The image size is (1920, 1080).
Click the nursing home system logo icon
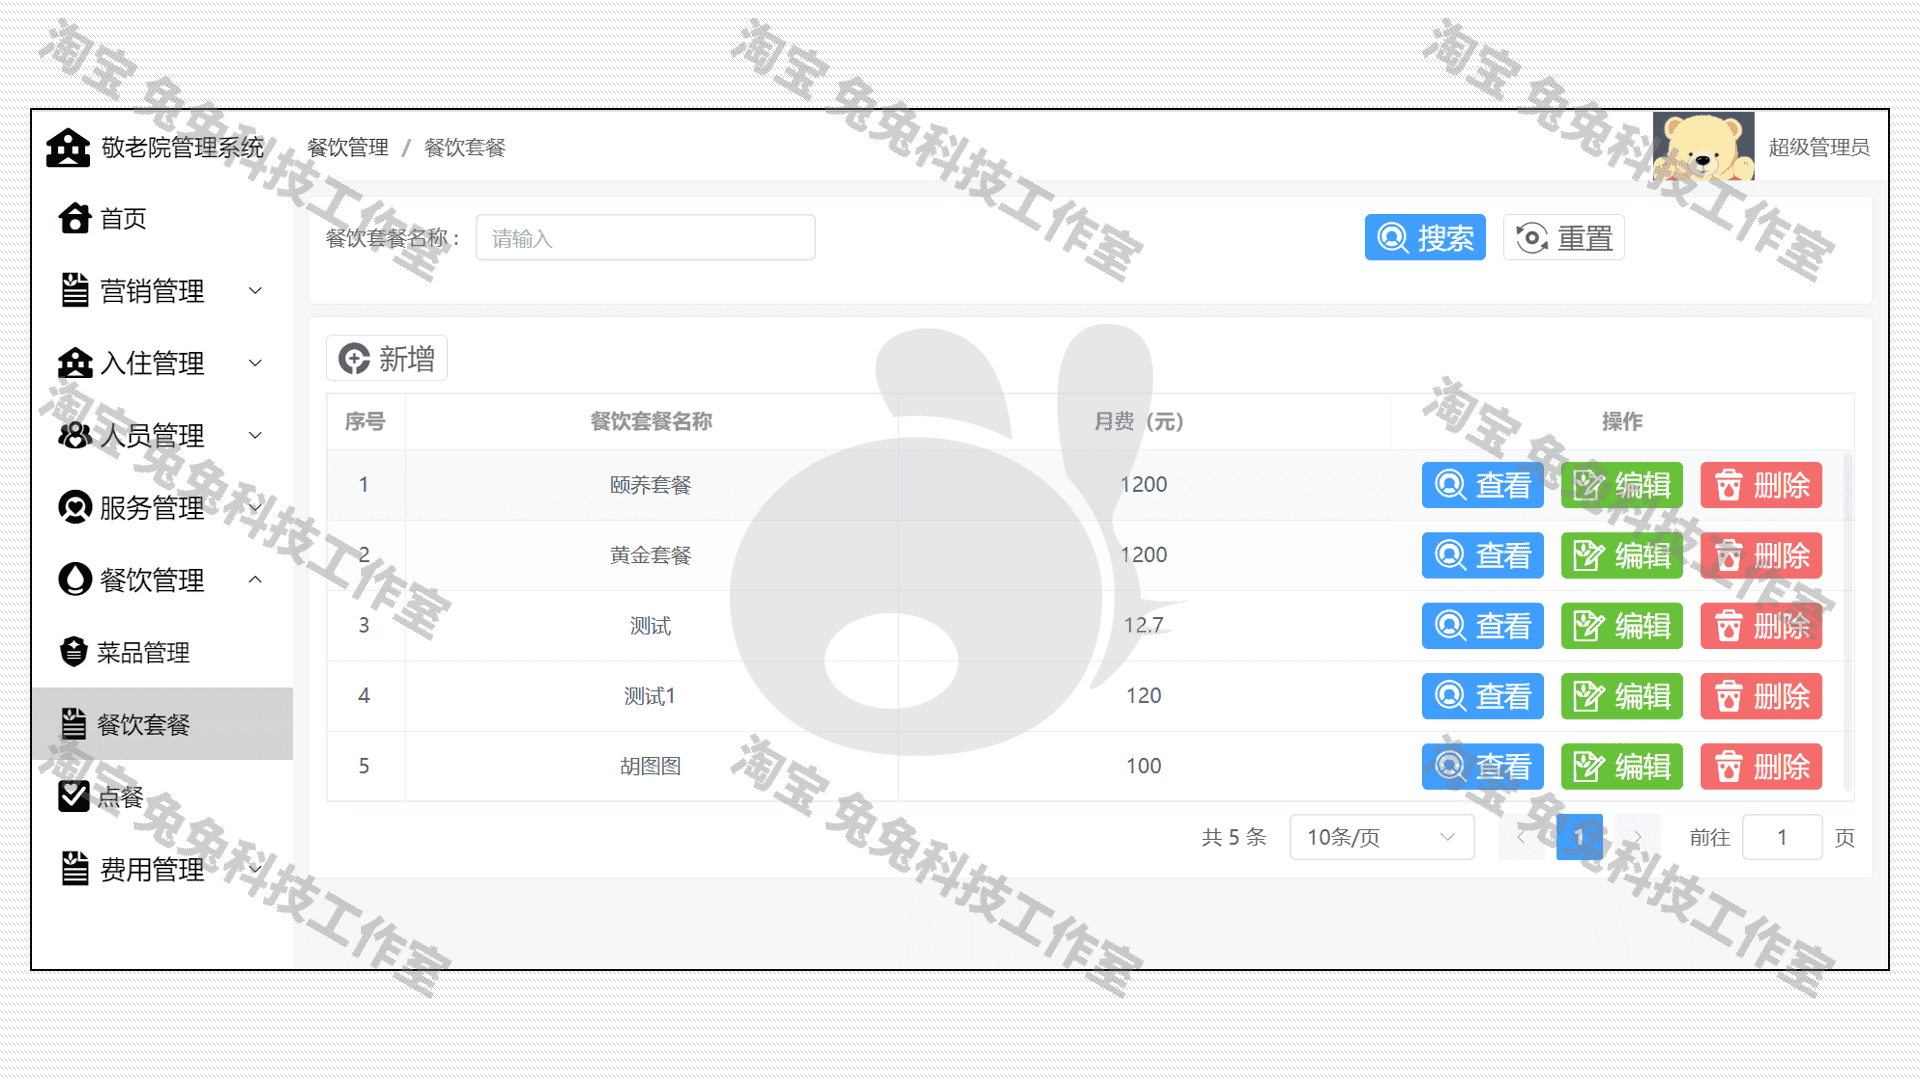(x=68, y=147)
